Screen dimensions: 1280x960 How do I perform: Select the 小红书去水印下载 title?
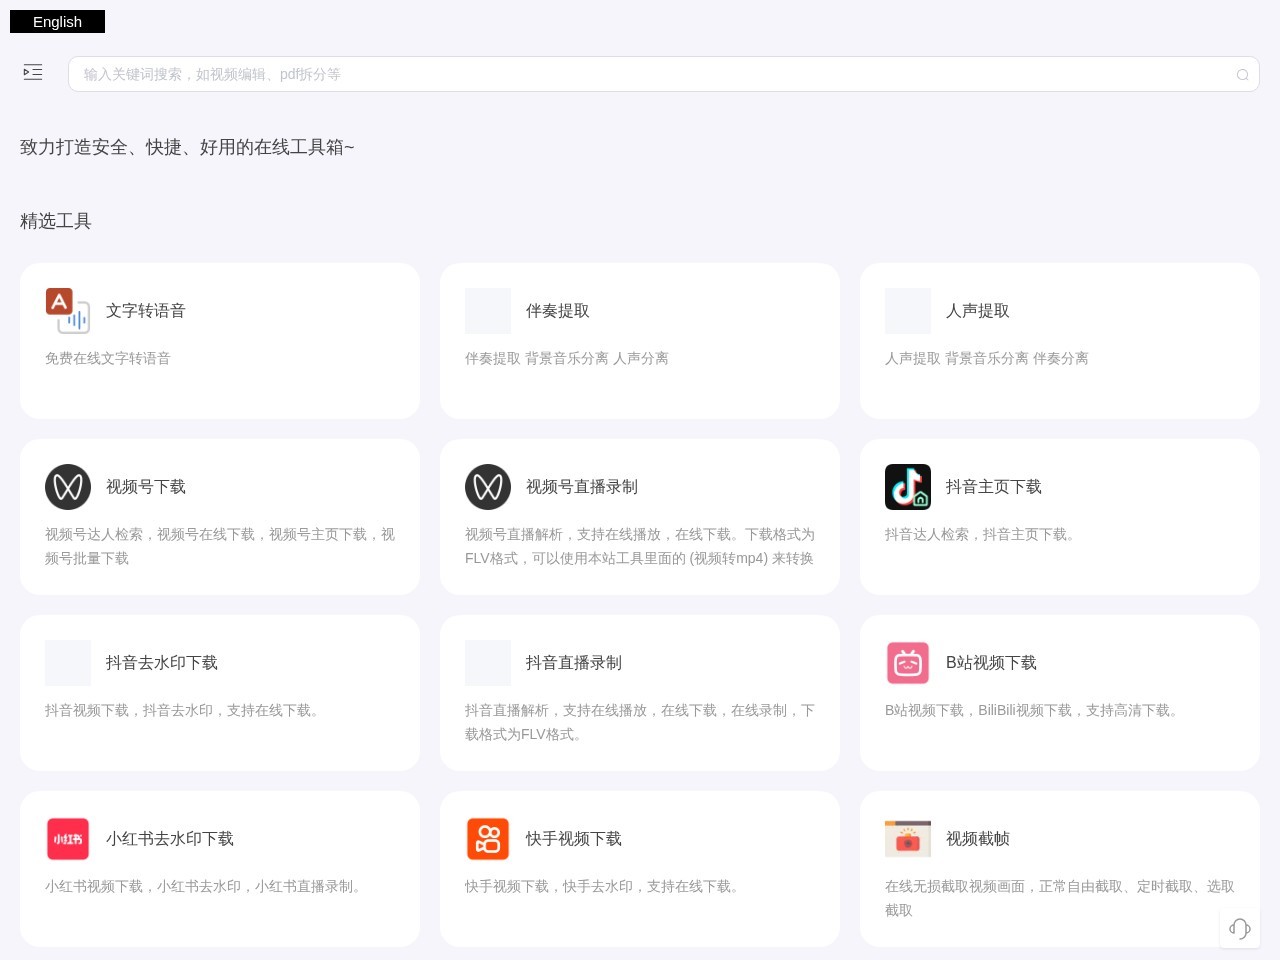coord(170,839)
